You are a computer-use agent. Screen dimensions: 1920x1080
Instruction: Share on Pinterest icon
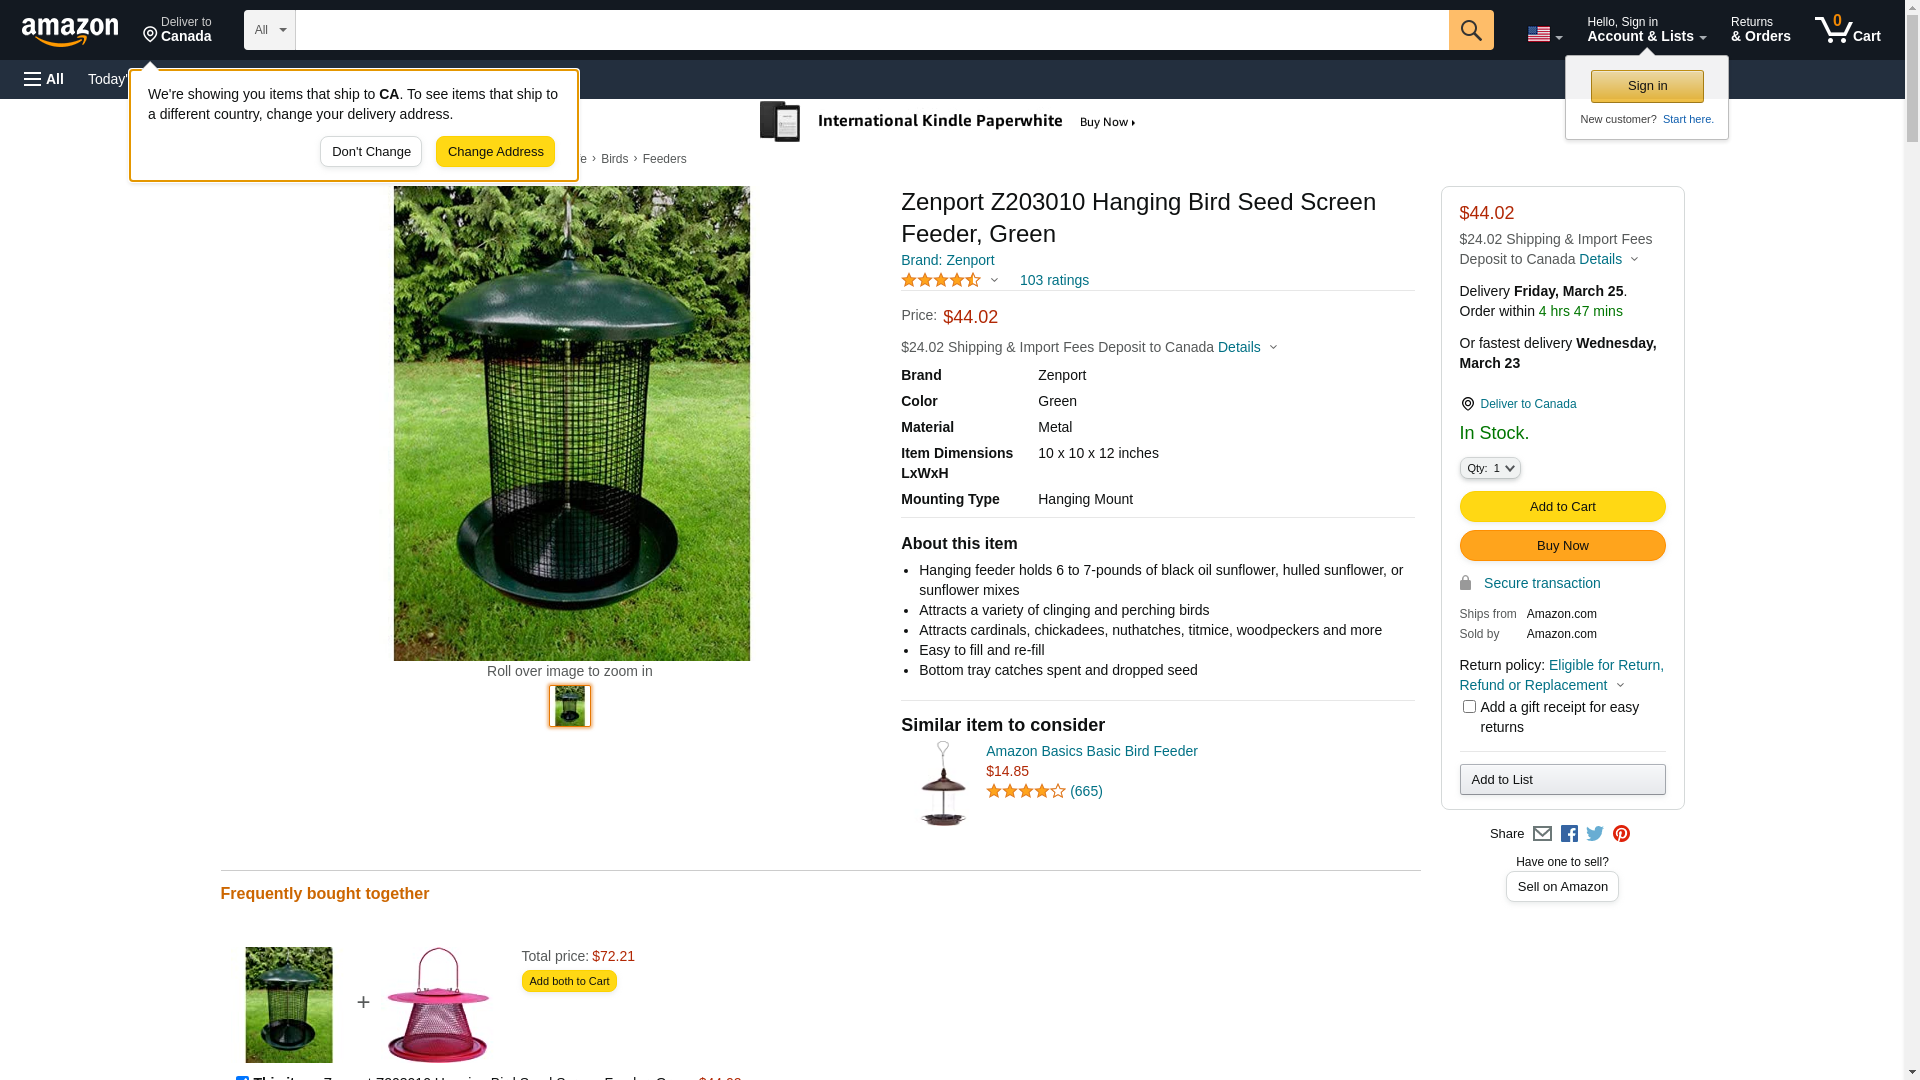pyautogui.click(x=1621, y=834)
